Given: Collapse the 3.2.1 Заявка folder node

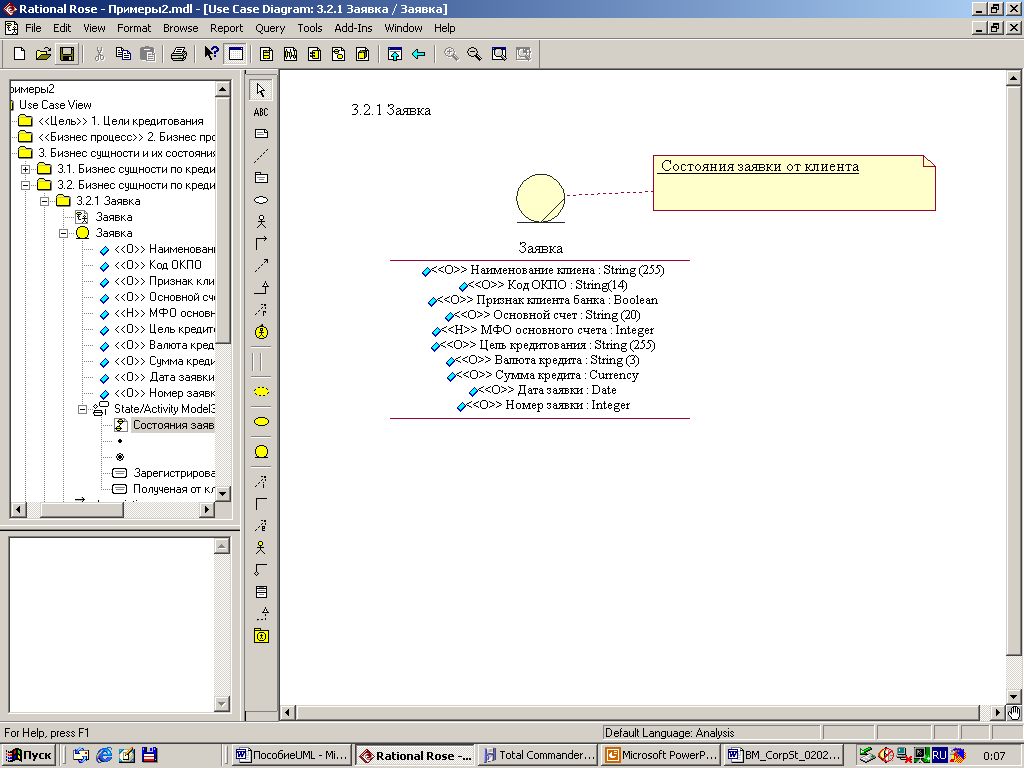Looking at the screenshot, I should pos(45,201).
